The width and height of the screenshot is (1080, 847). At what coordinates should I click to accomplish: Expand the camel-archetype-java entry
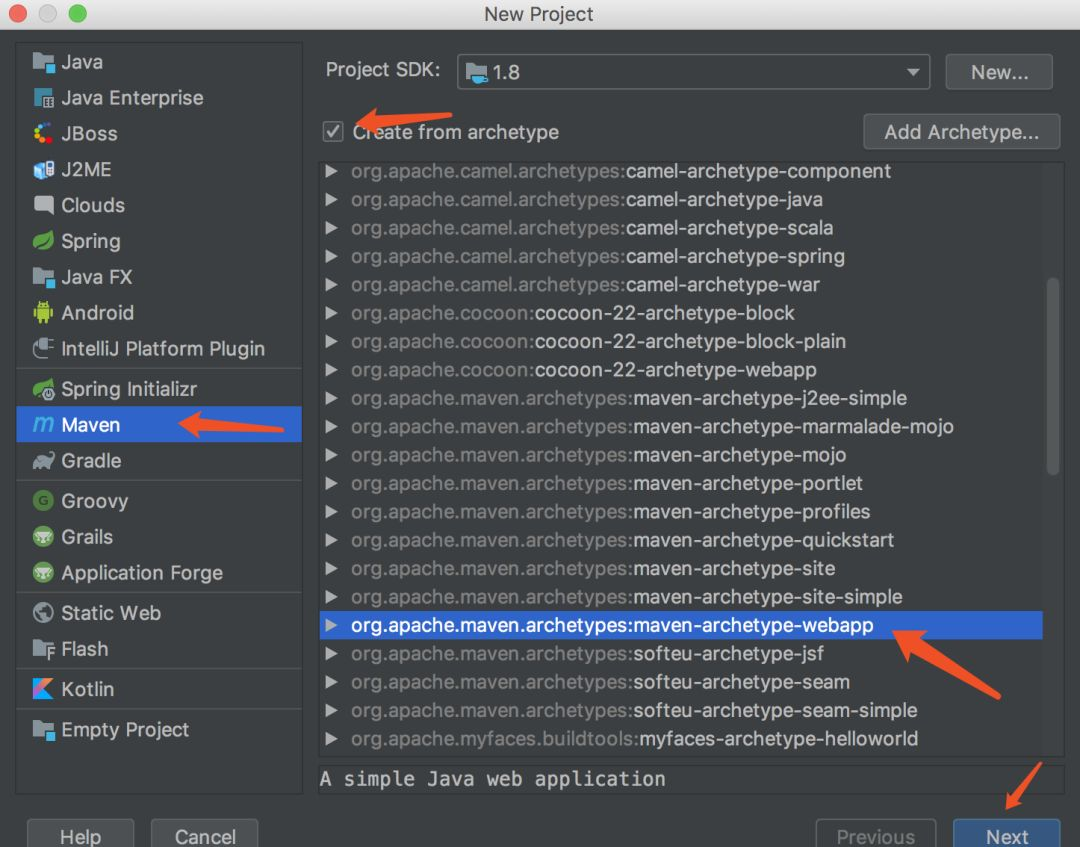331,199
